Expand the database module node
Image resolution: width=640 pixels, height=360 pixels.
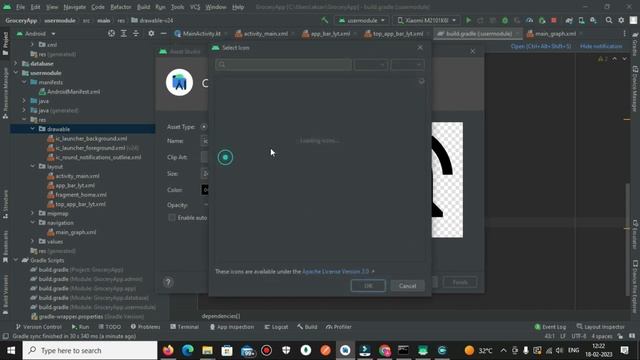16,64
